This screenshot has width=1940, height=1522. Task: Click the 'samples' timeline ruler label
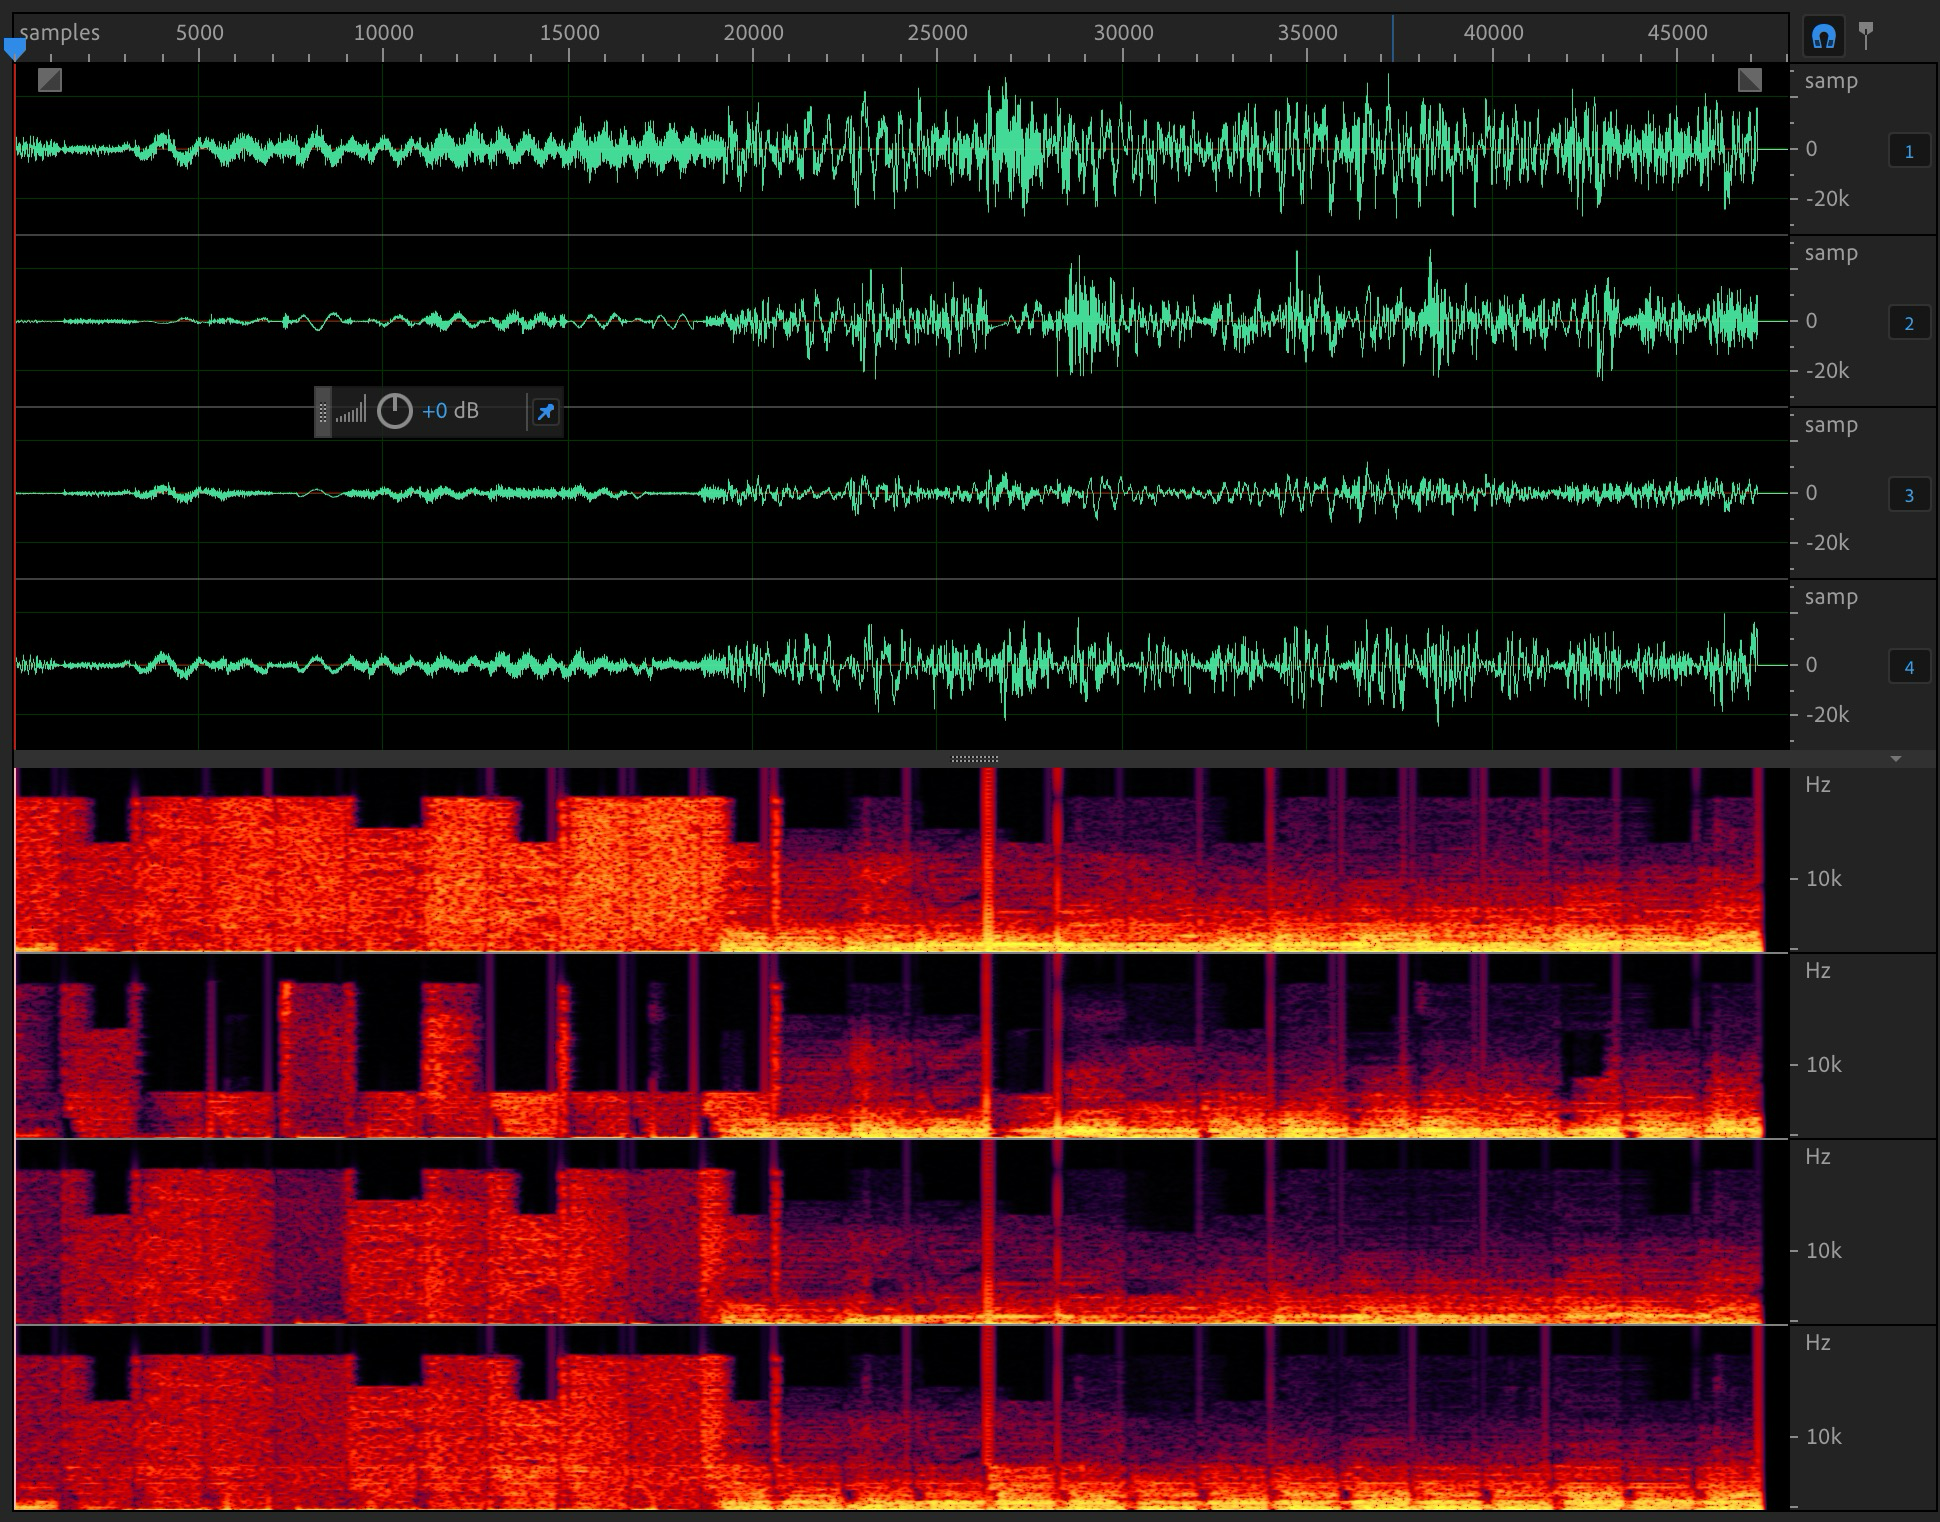click(x=60, y=33)
